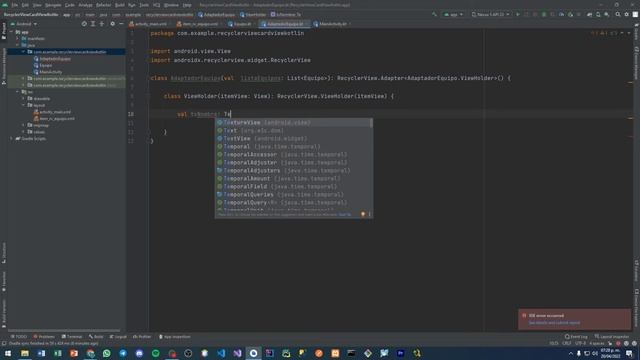This screenshot has height=360, width=640.
Task: Choose TemporalAdjuster completion suggestion
Action: (293, 162)
